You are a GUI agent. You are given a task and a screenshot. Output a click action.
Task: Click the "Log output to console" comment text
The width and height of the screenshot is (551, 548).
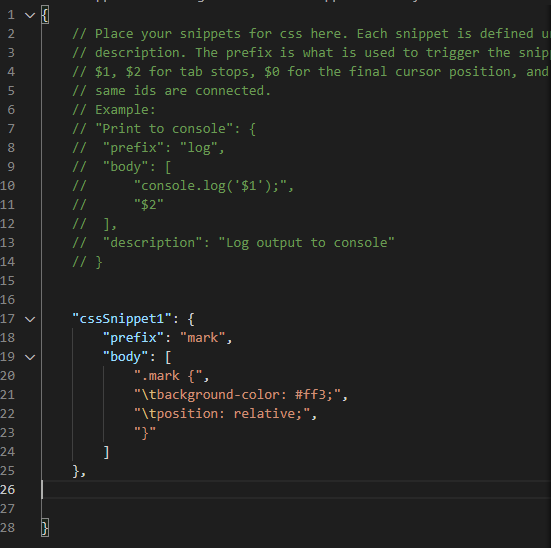(306, 243)
